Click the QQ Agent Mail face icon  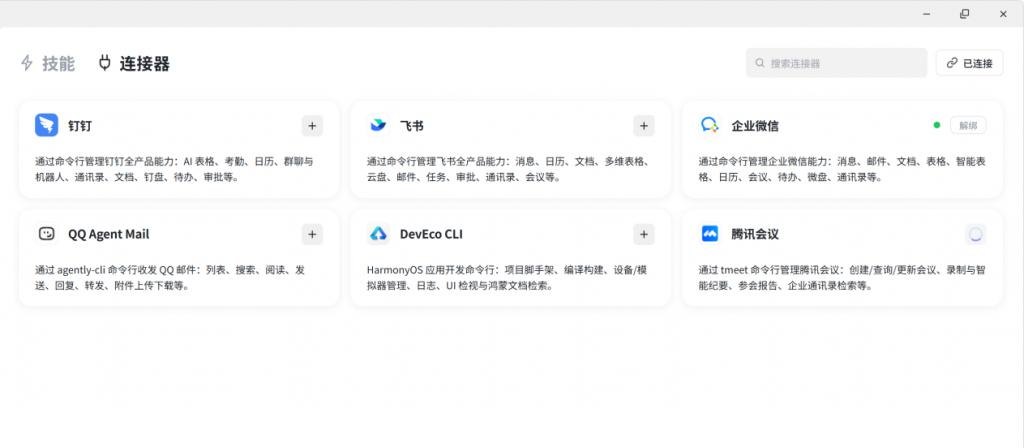click(46, 234)
